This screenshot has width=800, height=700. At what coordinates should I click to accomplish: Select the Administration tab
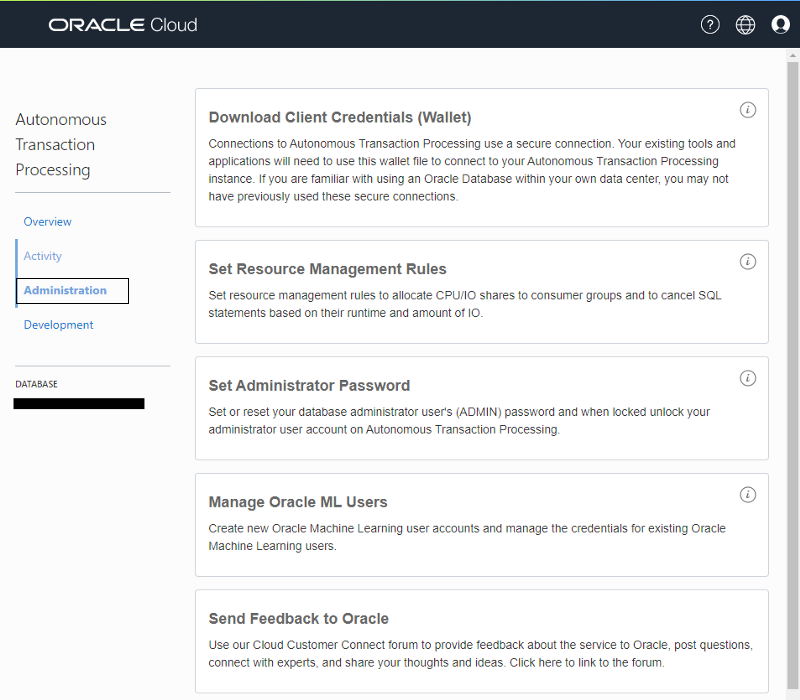65,291
